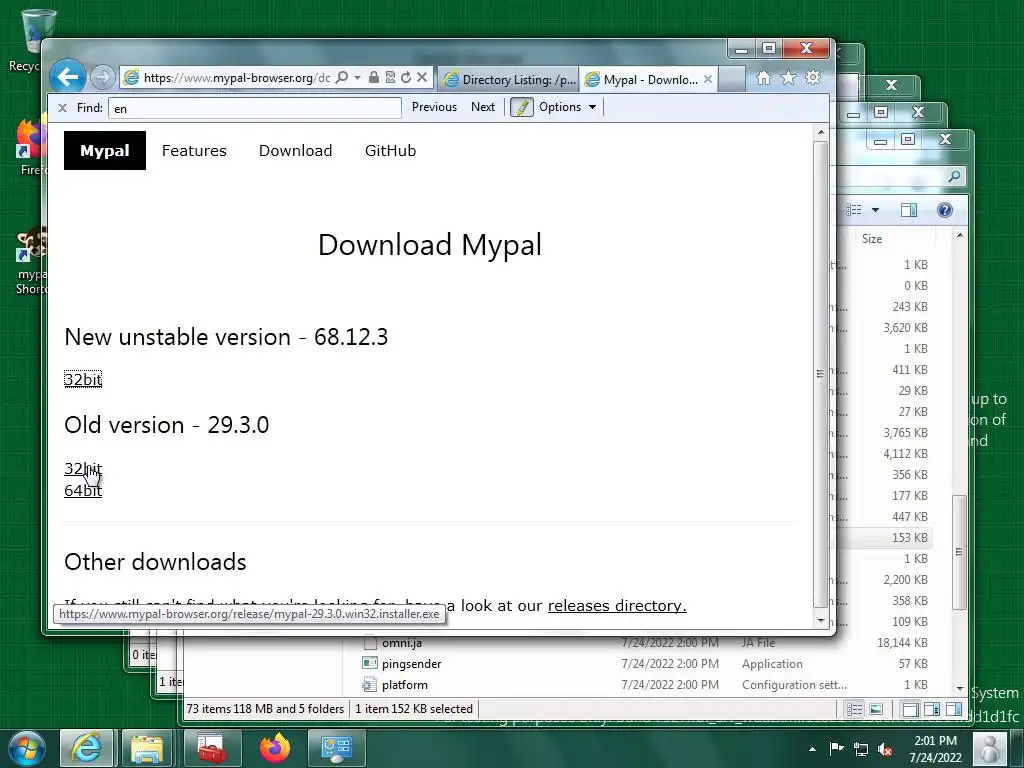Open the GitHub nav link

[390, 151]
